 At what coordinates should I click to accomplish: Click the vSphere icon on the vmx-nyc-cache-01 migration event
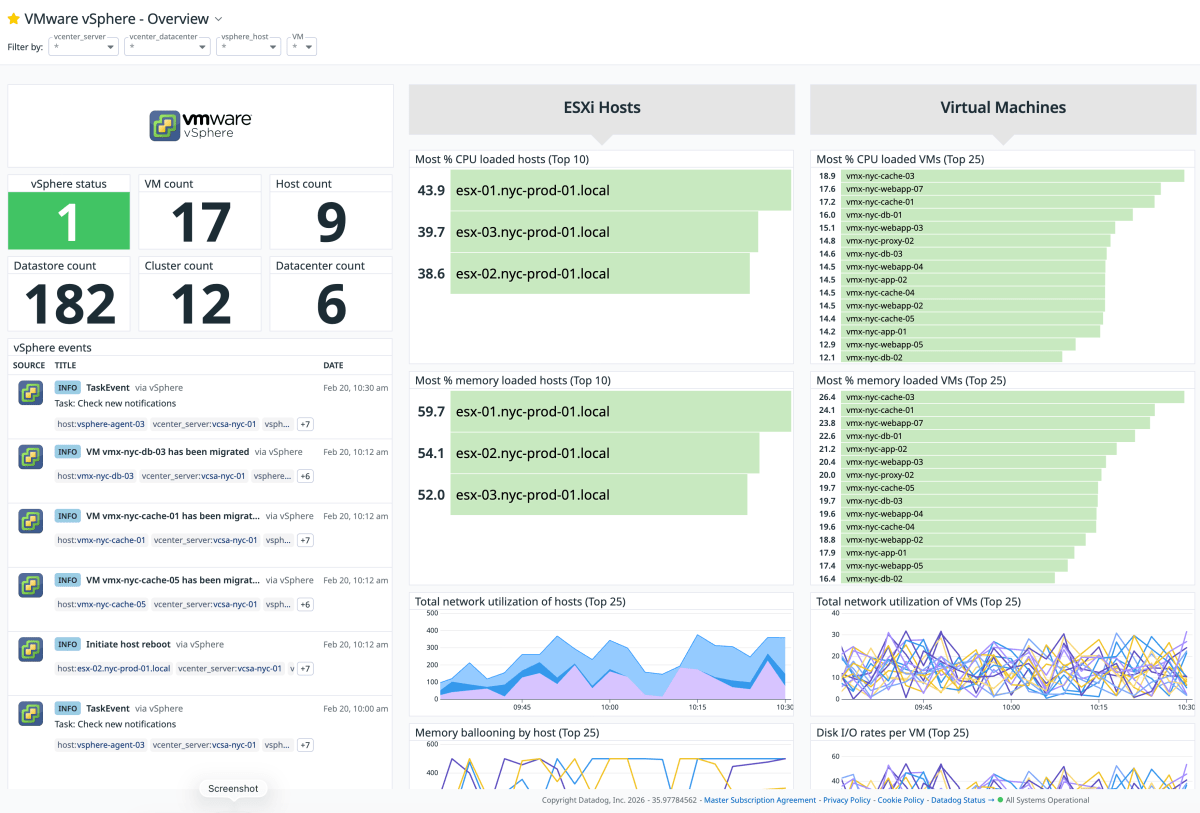pos(30,521)
